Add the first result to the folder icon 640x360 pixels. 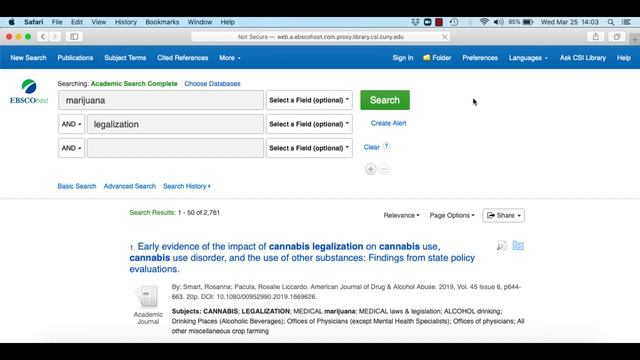[518, 245]
